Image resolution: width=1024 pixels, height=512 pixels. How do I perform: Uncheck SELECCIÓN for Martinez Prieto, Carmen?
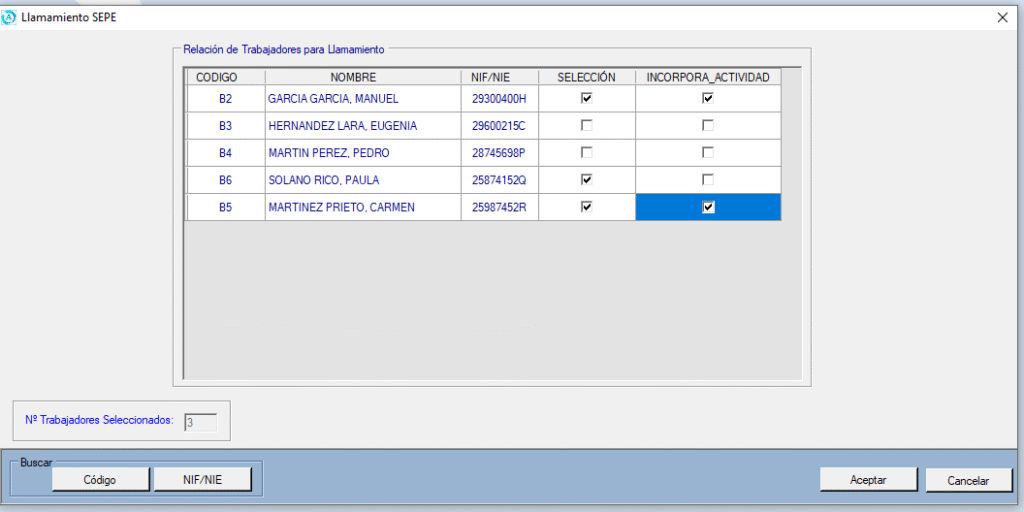(587, 207)
